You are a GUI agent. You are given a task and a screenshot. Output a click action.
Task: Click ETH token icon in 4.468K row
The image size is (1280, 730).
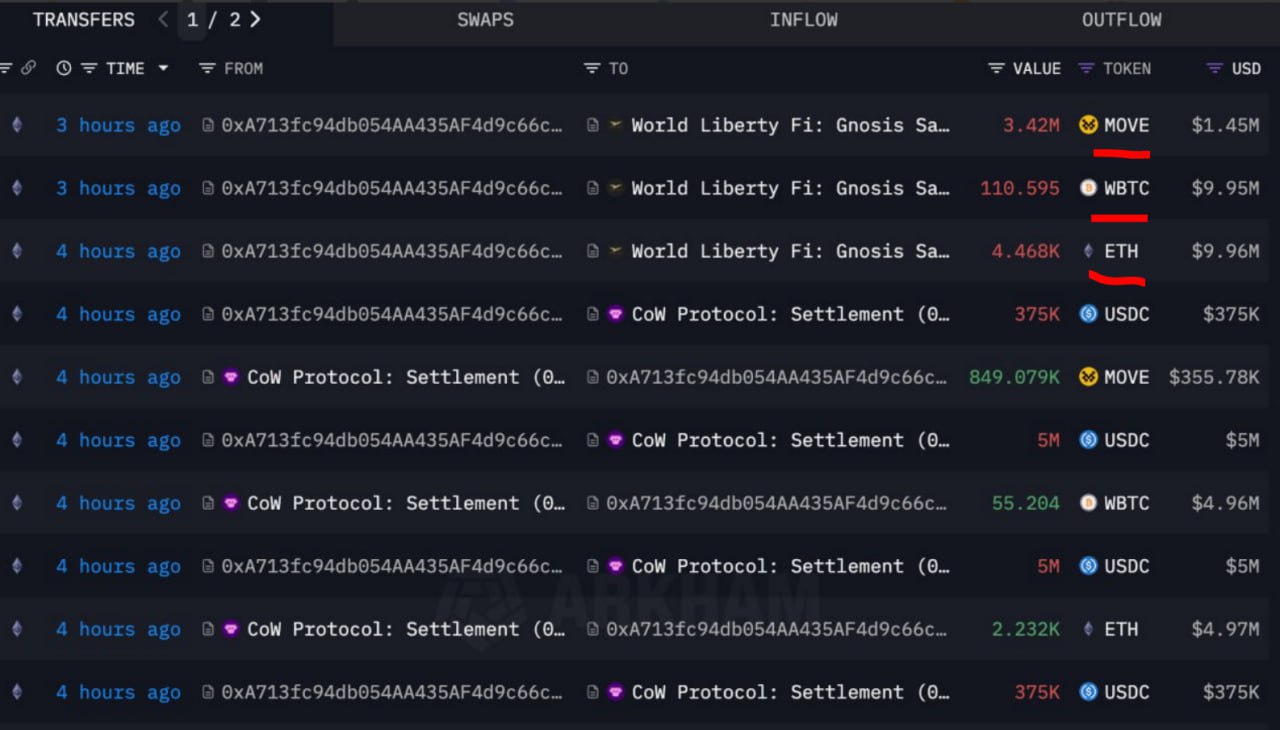coord(1089,251)
